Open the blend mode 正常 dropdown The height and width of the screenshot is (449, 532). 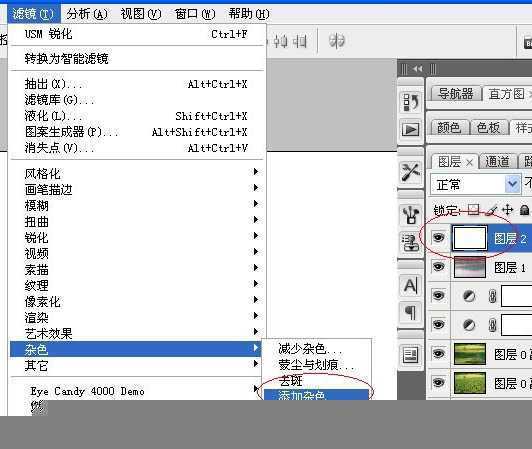pyautogui.click(x=475, y=185)
